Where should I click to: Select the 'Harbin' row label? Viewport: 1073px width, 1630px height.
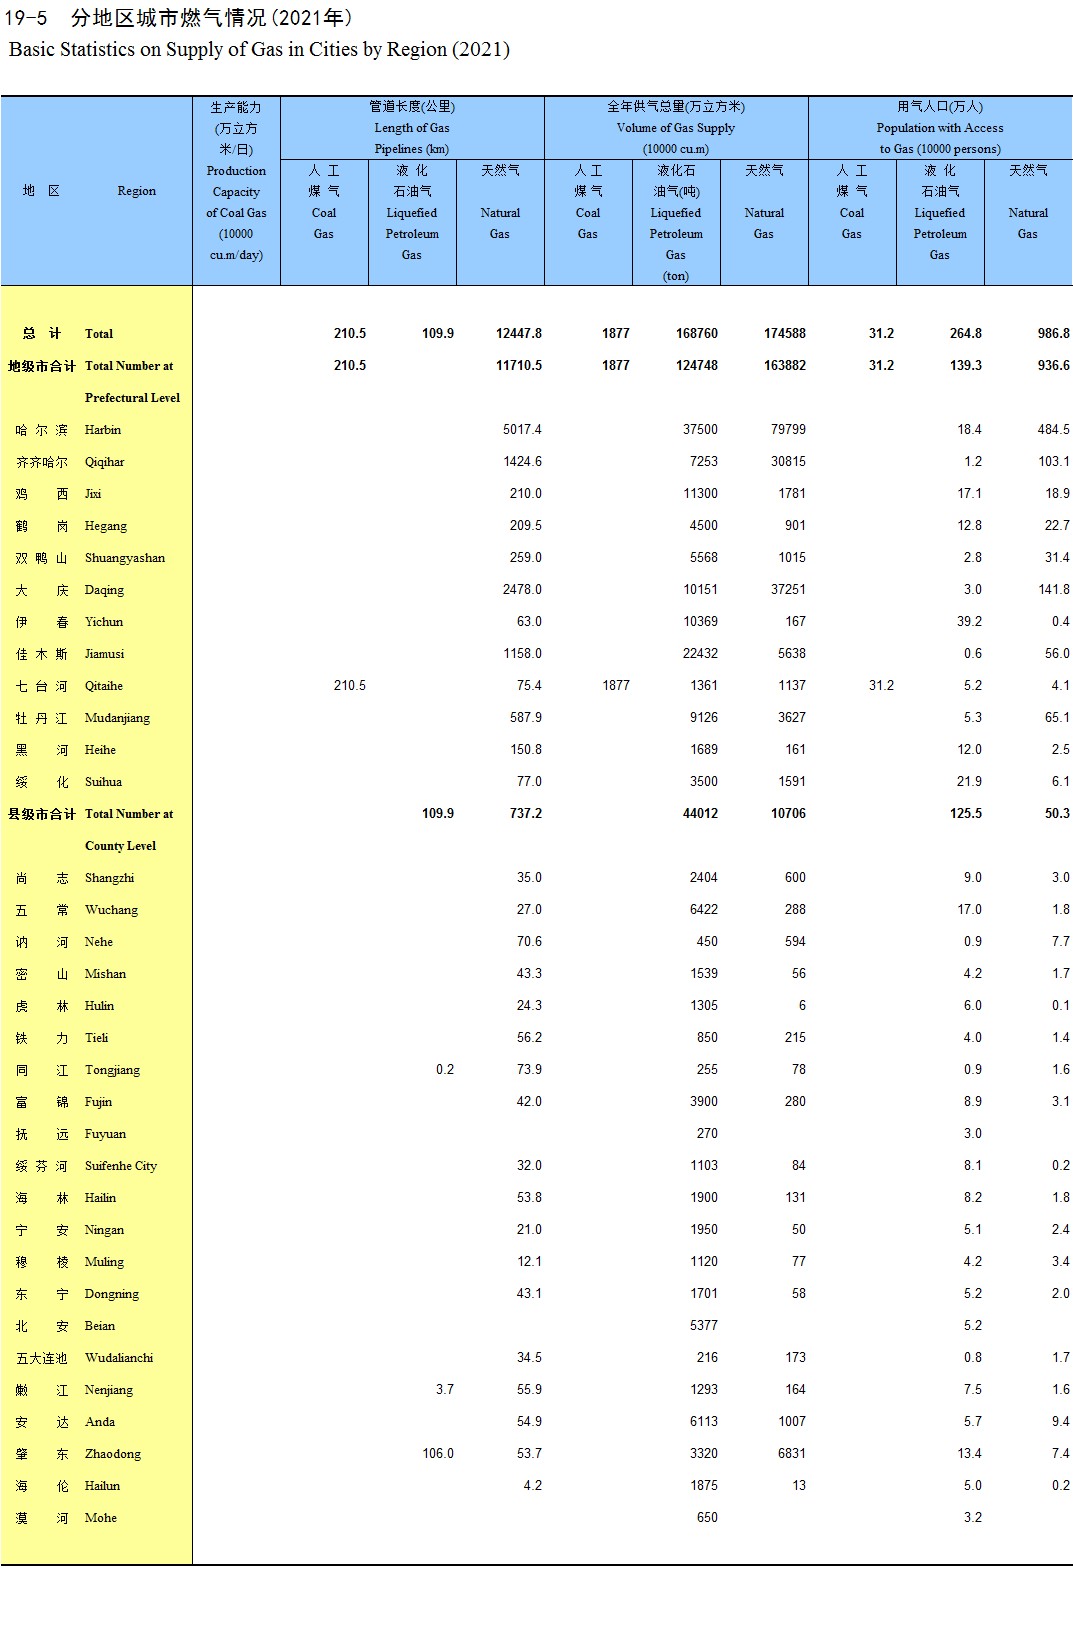(x=103, y=430)
